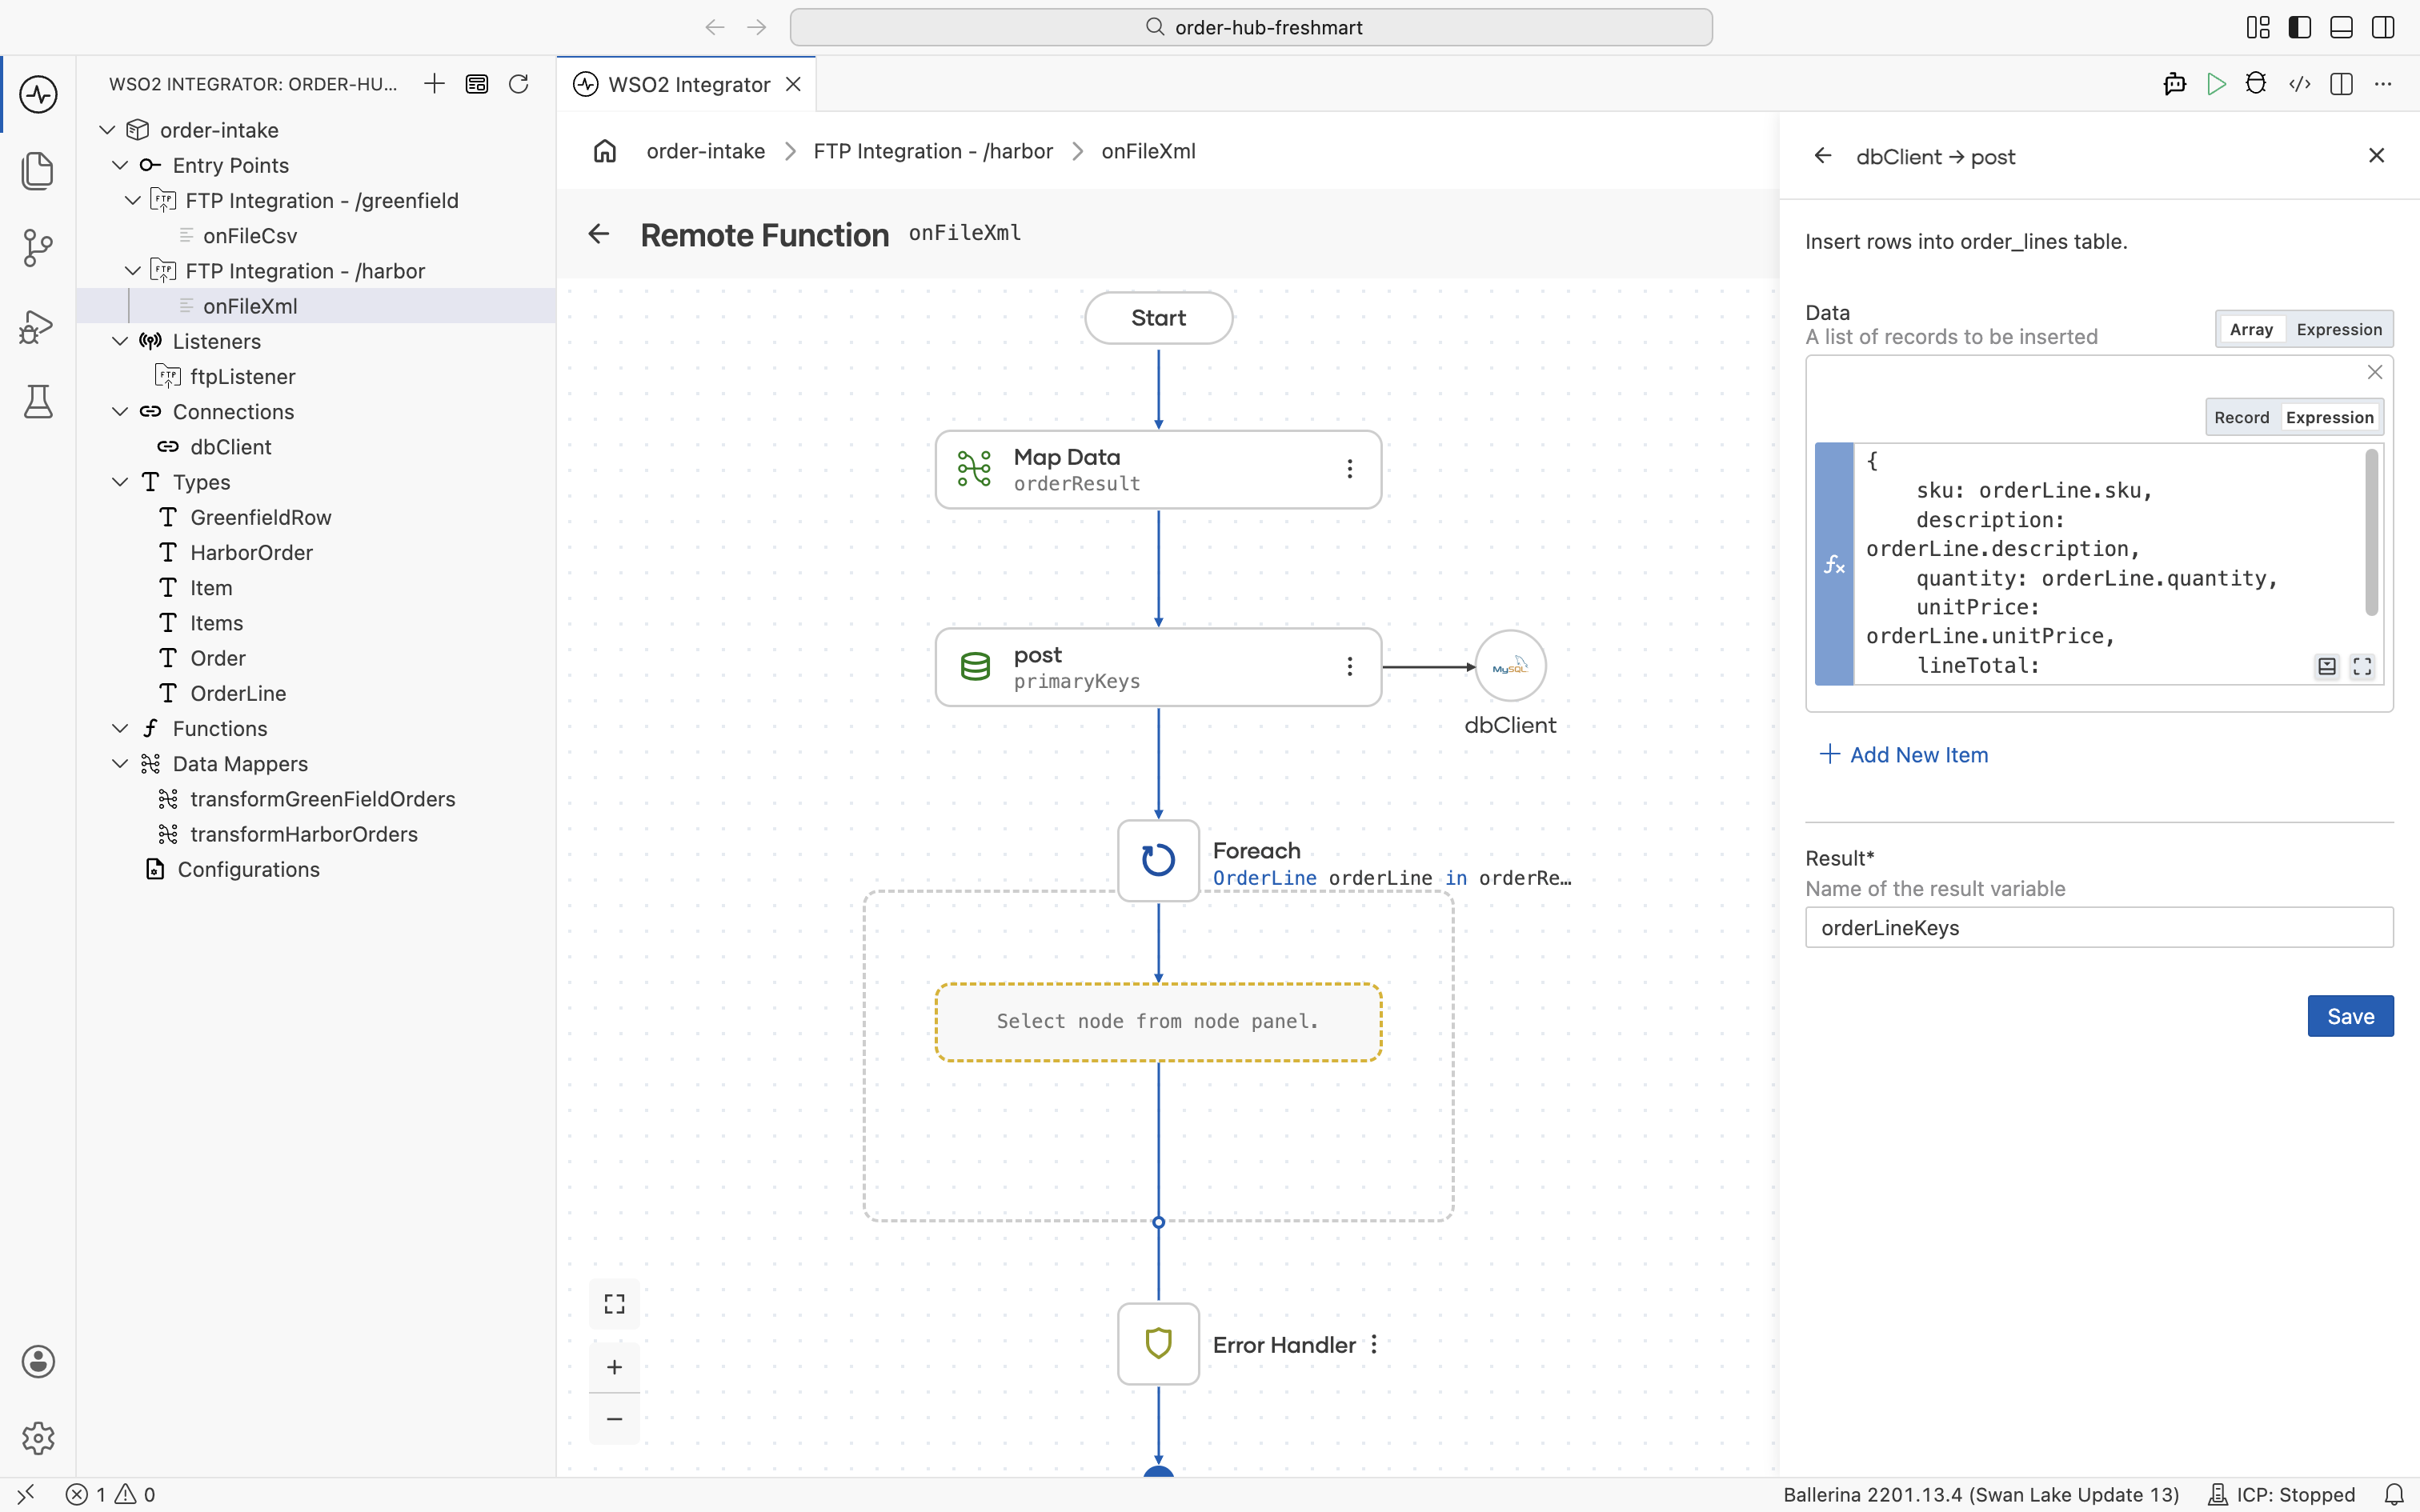Viewport: 2420px width, 1512px height.
Task: Open the post node options menu
Action: pyautogui.click(x=1350, y=667)
